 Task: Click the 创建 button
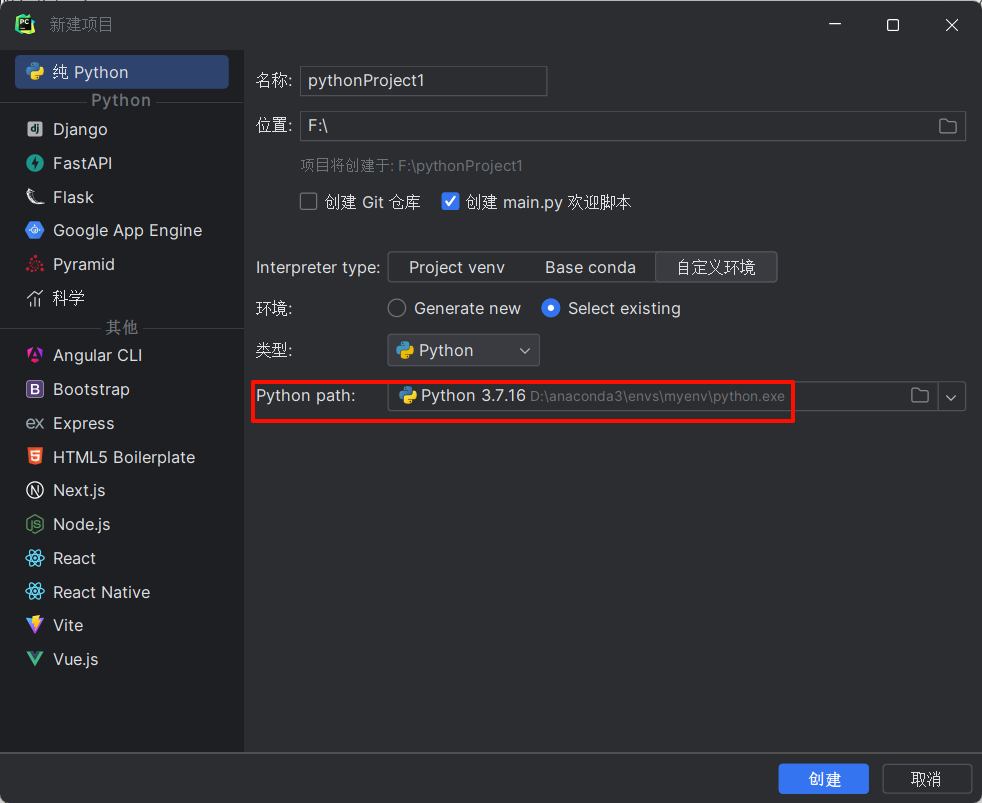coord(824,779)
